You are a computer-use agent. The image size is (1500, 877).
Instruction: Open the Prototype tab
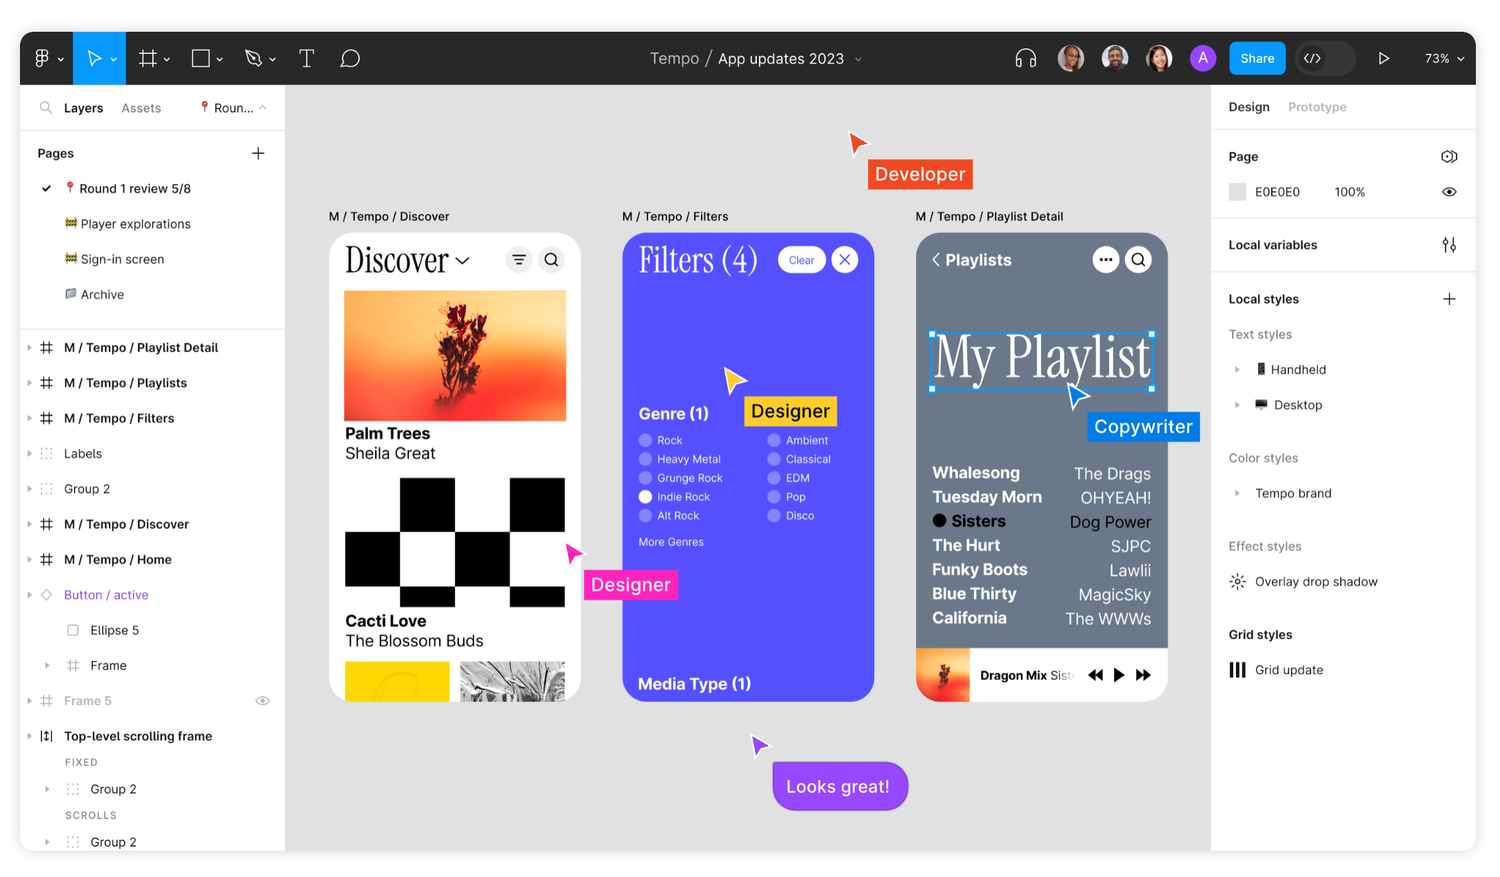point(1318,107)
